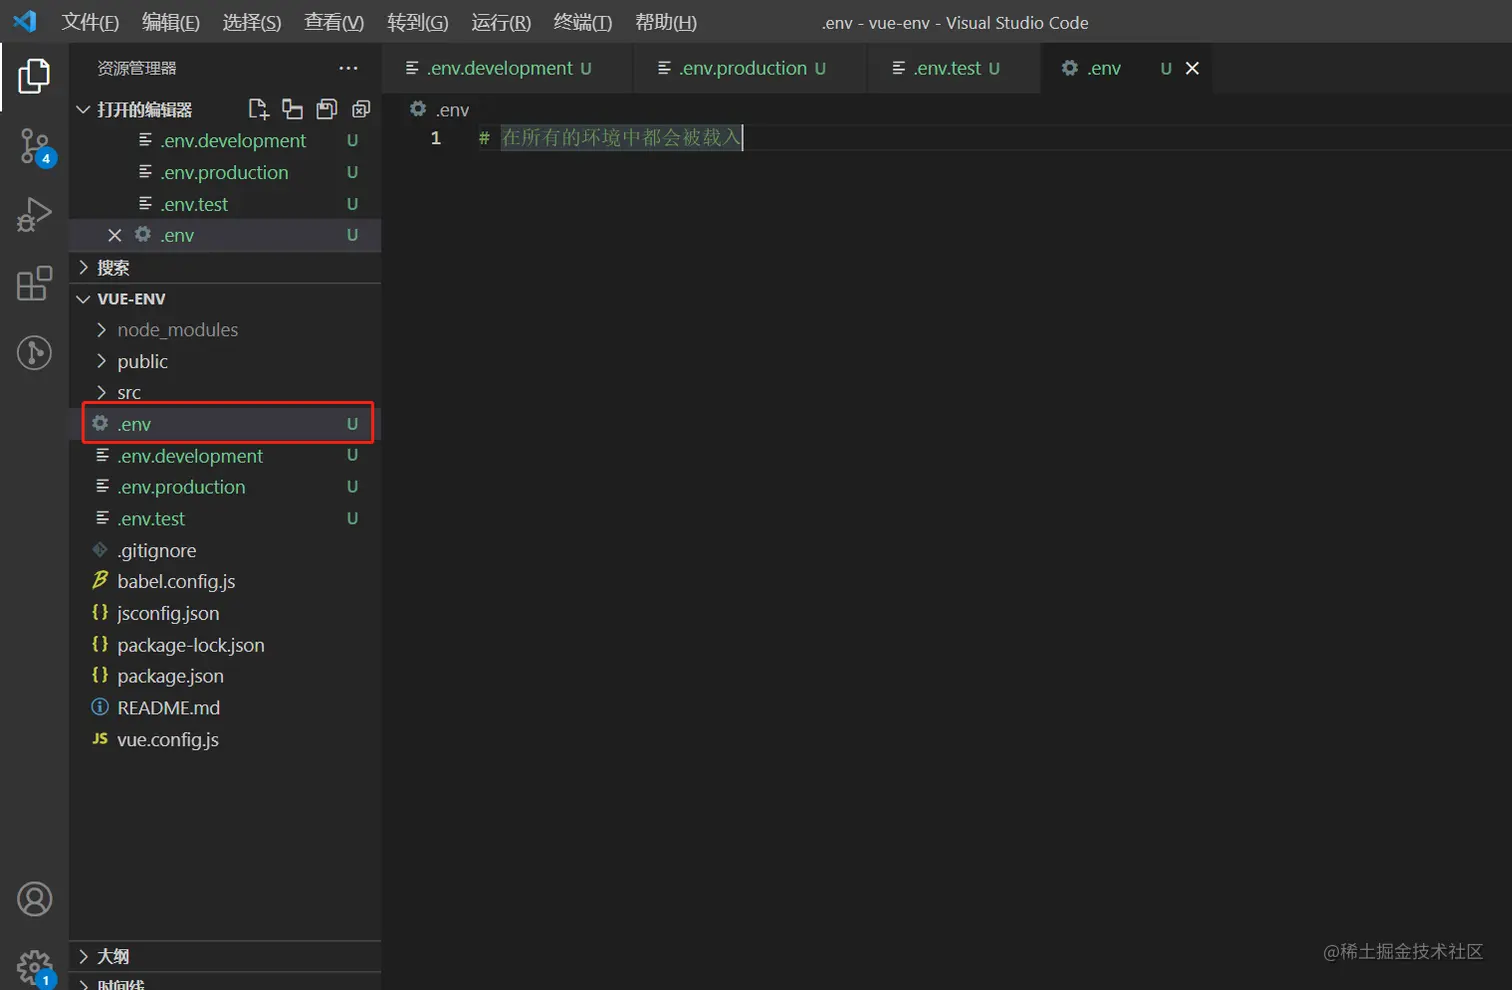Toggle vertical/horizontal editor layout icon
Image resolution: width=1512 pixels, height=990 pixels.
point(292,109)
